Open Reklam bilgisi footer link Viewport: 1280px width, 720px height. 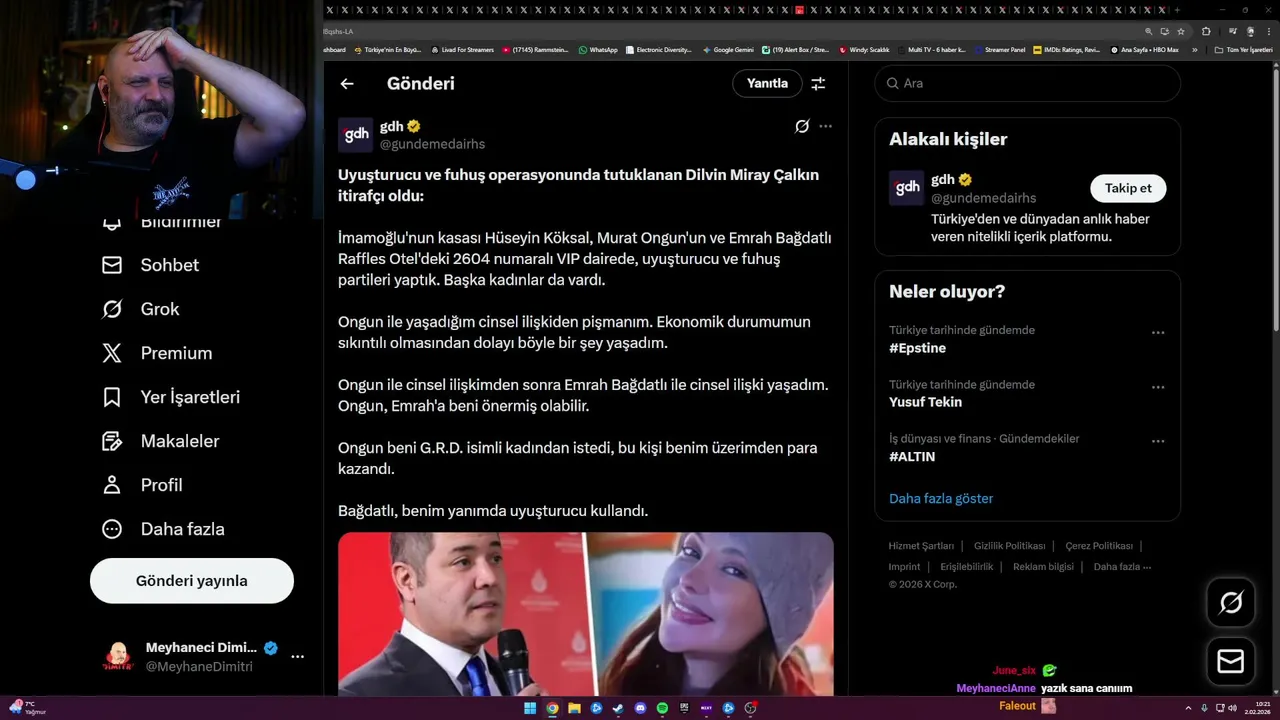pos(1043,567)
